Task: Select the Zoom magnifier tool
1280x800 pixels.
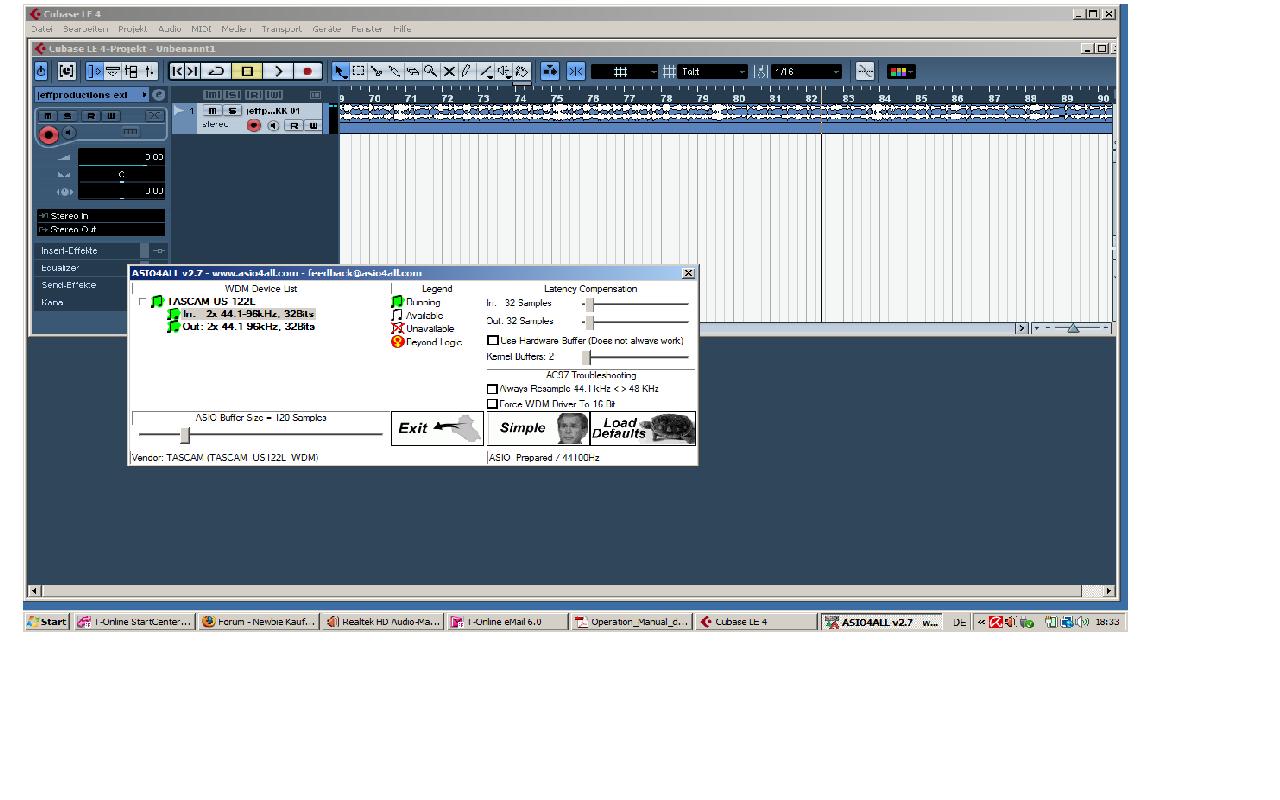Action: [431, 71]
